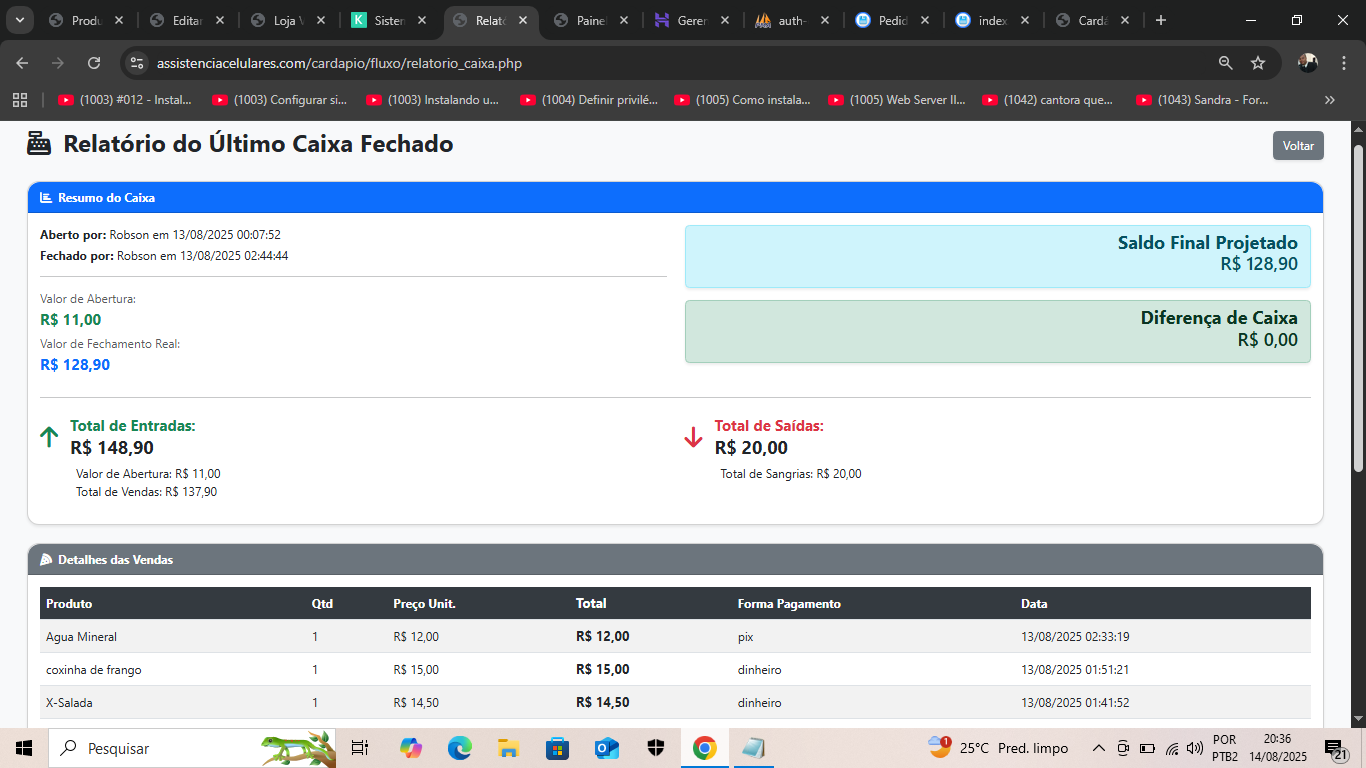Close the Produ tab
Screen dimensions: 1366x768
[x=119, y=20]
